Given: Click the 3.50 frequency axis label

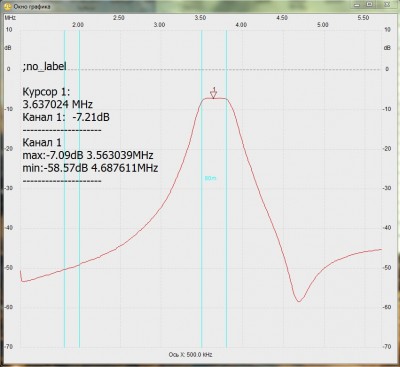Looking at the screenshot, I should 200,18.
